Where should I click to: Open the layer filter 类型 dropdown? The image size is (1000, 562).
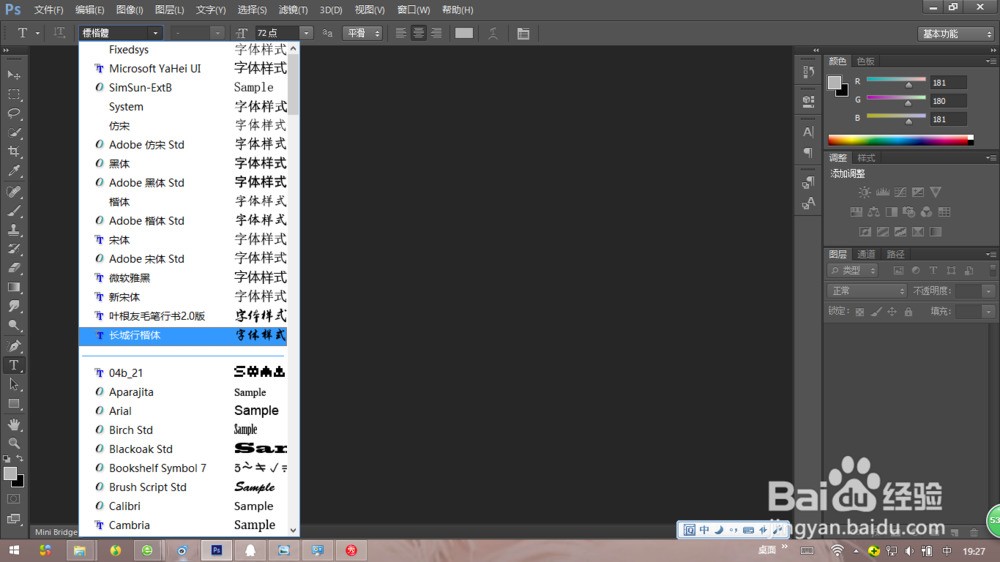pos(853,270)
